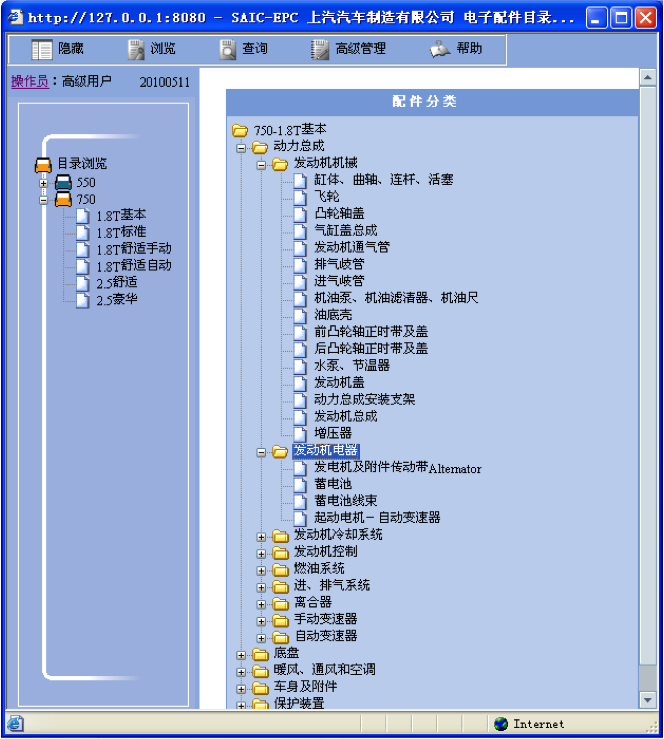Click the folder icon for 动力总成

point(260,148)
